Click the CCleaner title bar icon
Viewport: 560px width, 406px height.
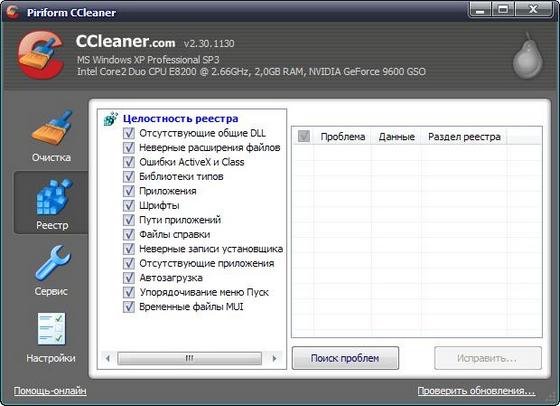tap(13, 11)
